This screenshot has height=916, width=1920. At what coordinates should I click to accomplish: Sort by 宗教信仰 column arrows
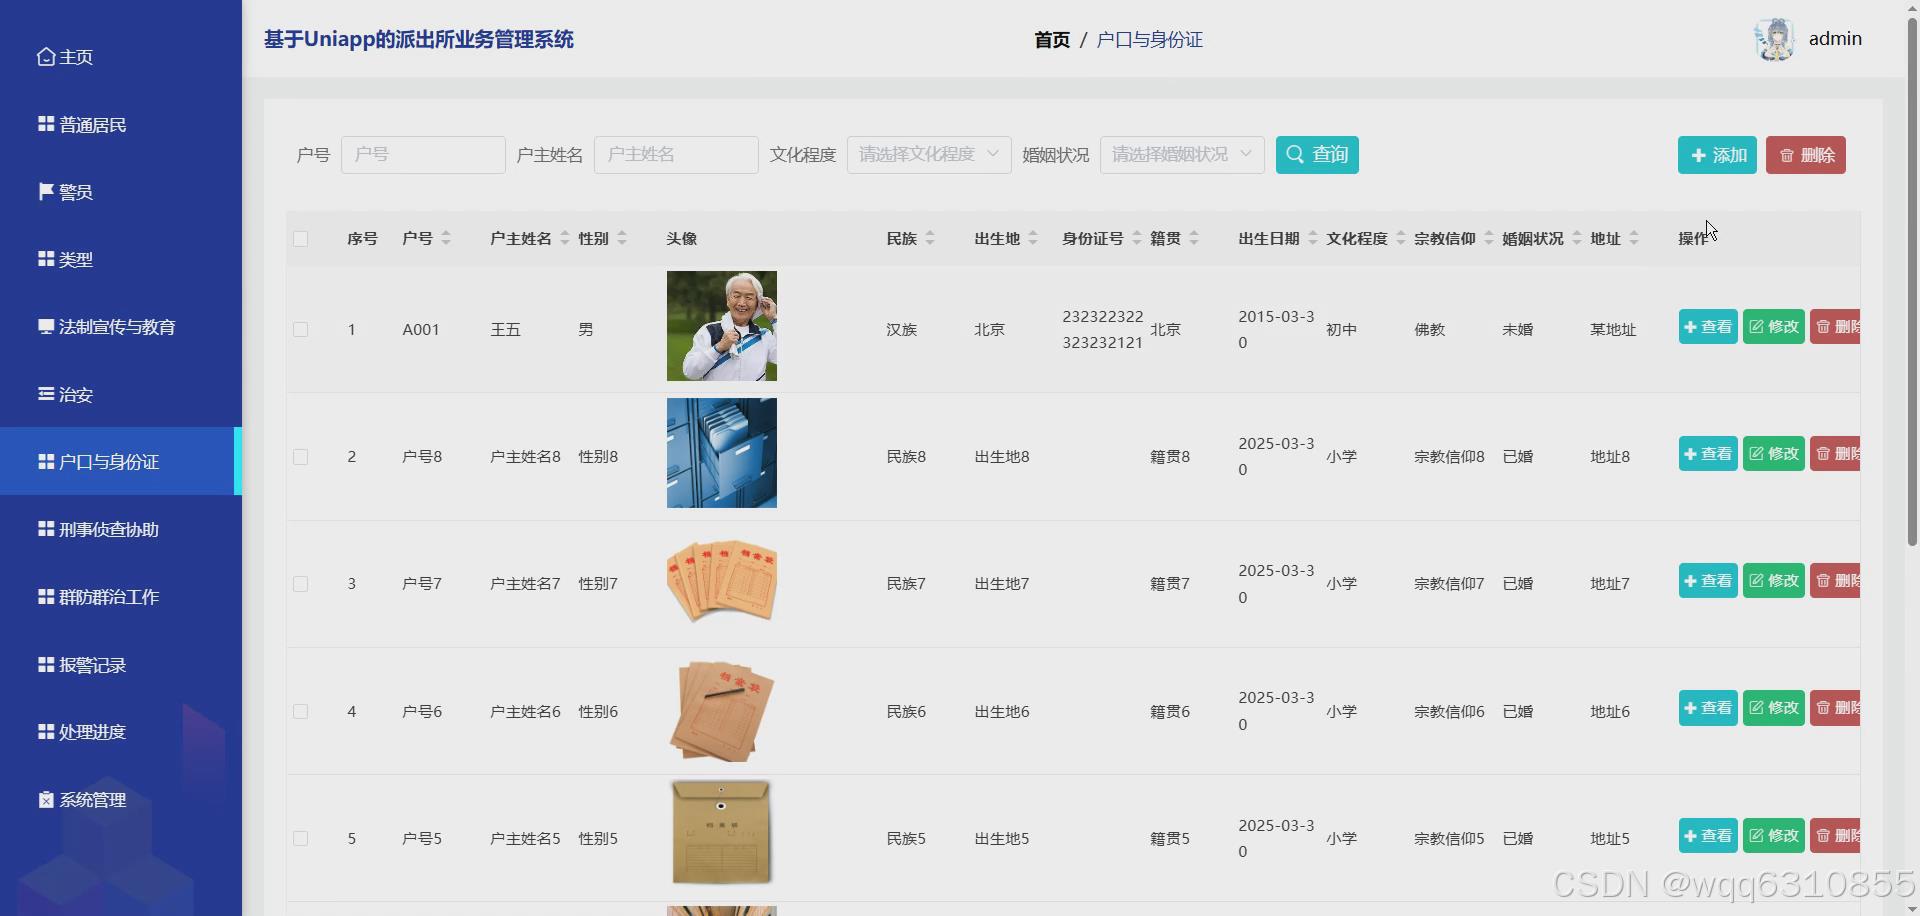pos(1488,238)
